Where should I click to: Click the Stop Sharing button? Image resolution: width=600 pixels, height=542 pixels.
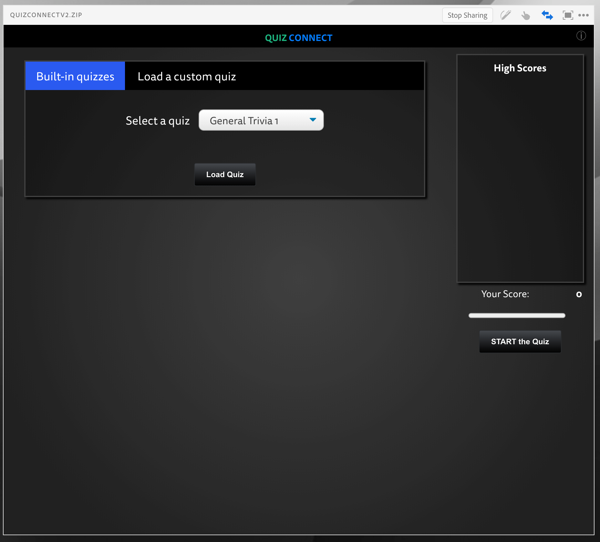coord(467,15)
